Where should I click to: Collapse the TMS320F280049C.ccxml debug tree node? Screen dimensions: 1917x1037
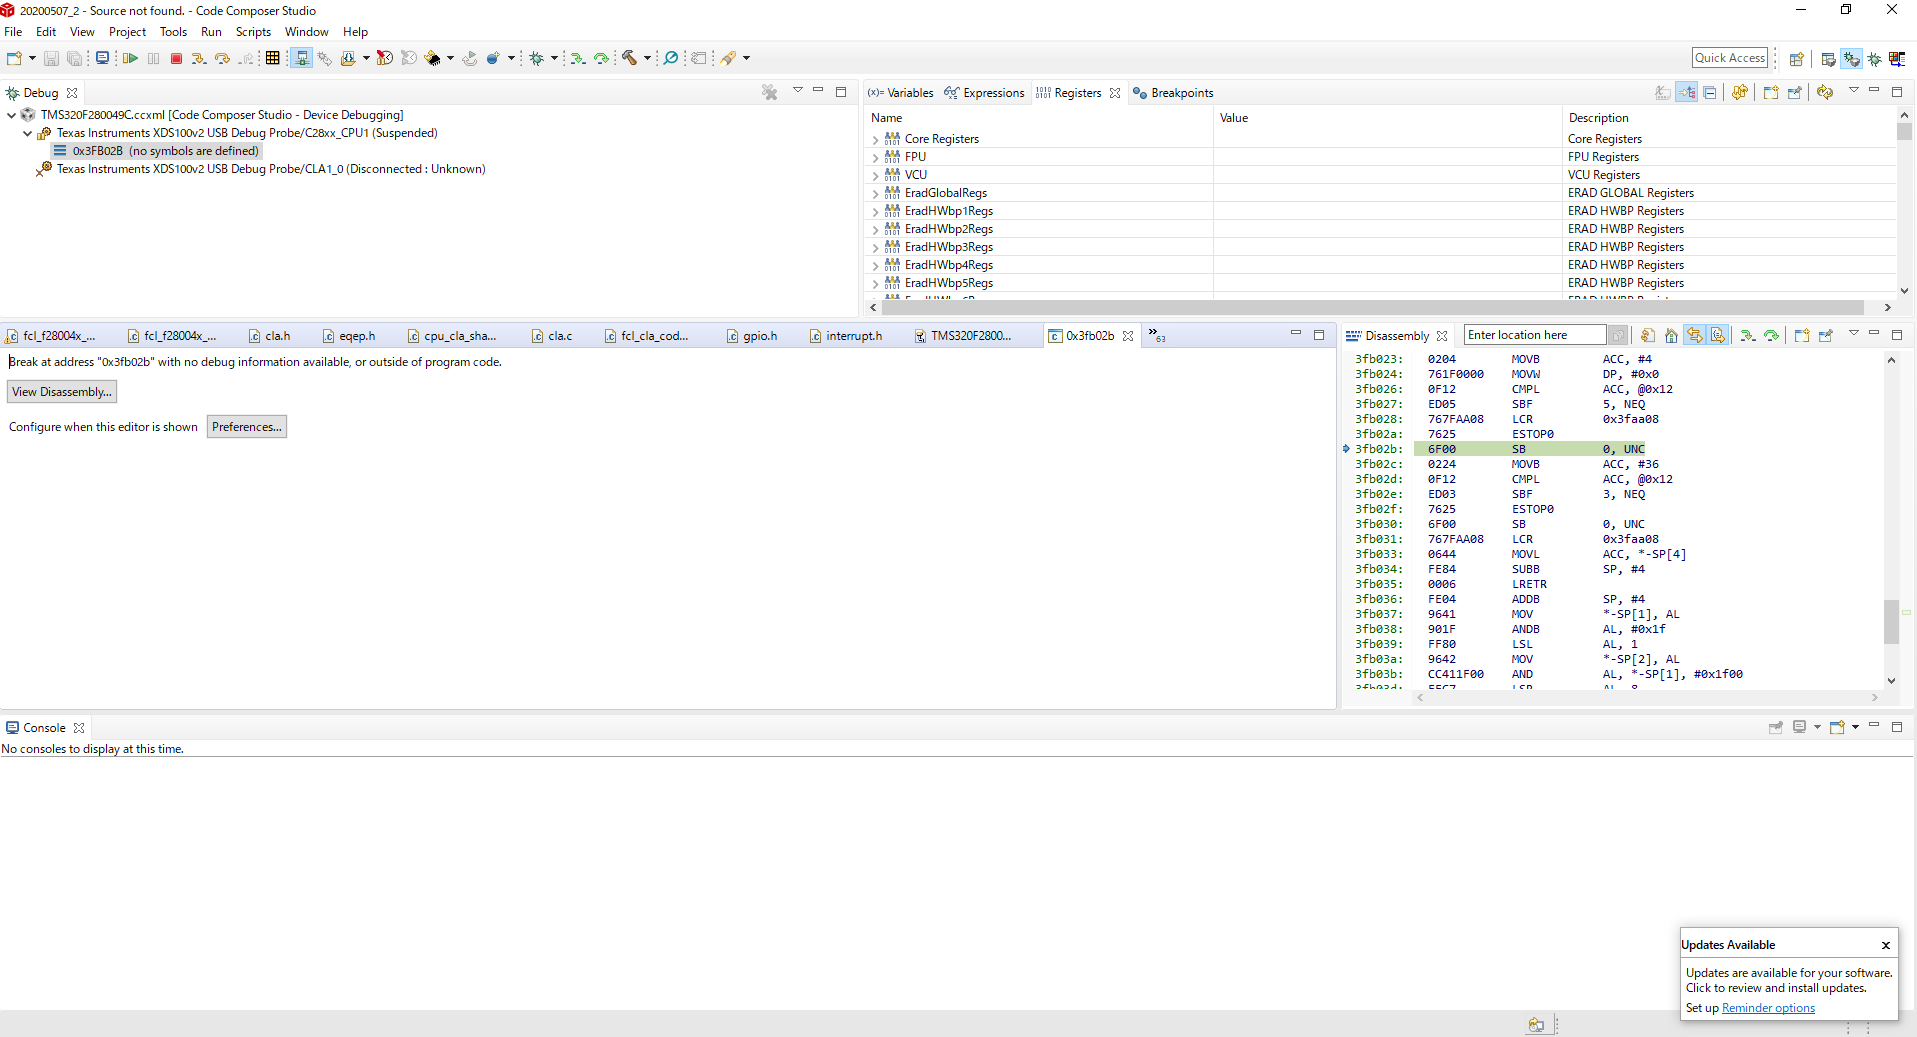click(x=12, y=115)
